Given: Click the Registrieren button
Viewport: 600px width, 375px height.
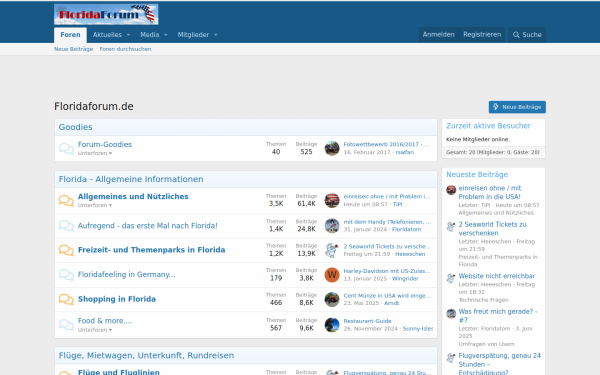Looking at the screenshot, I should [x=482, y=34].
